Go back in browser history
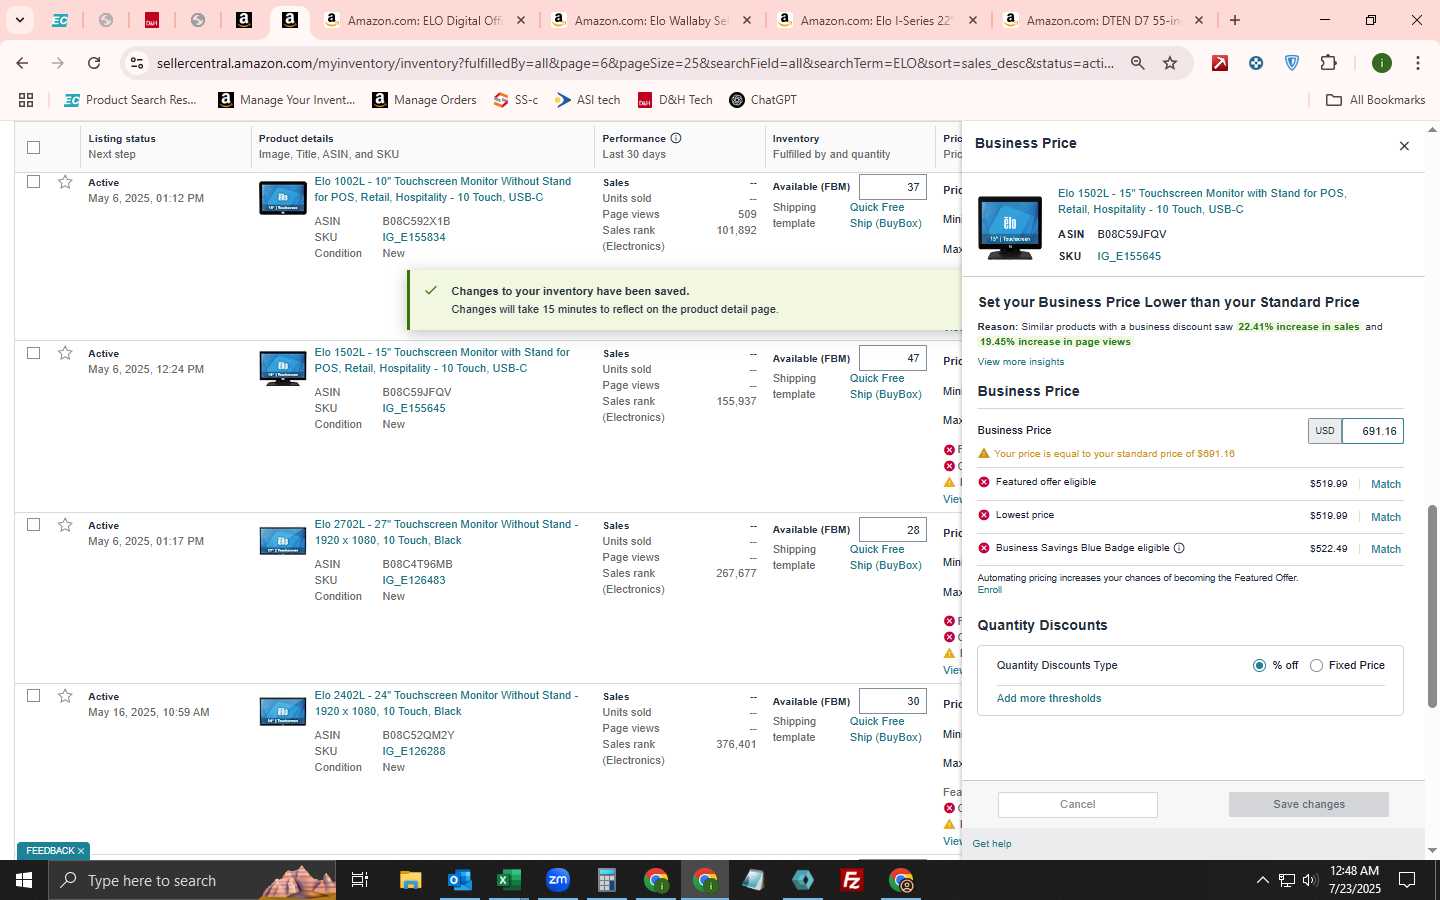 pyautogui.click(x=22, y=63)
